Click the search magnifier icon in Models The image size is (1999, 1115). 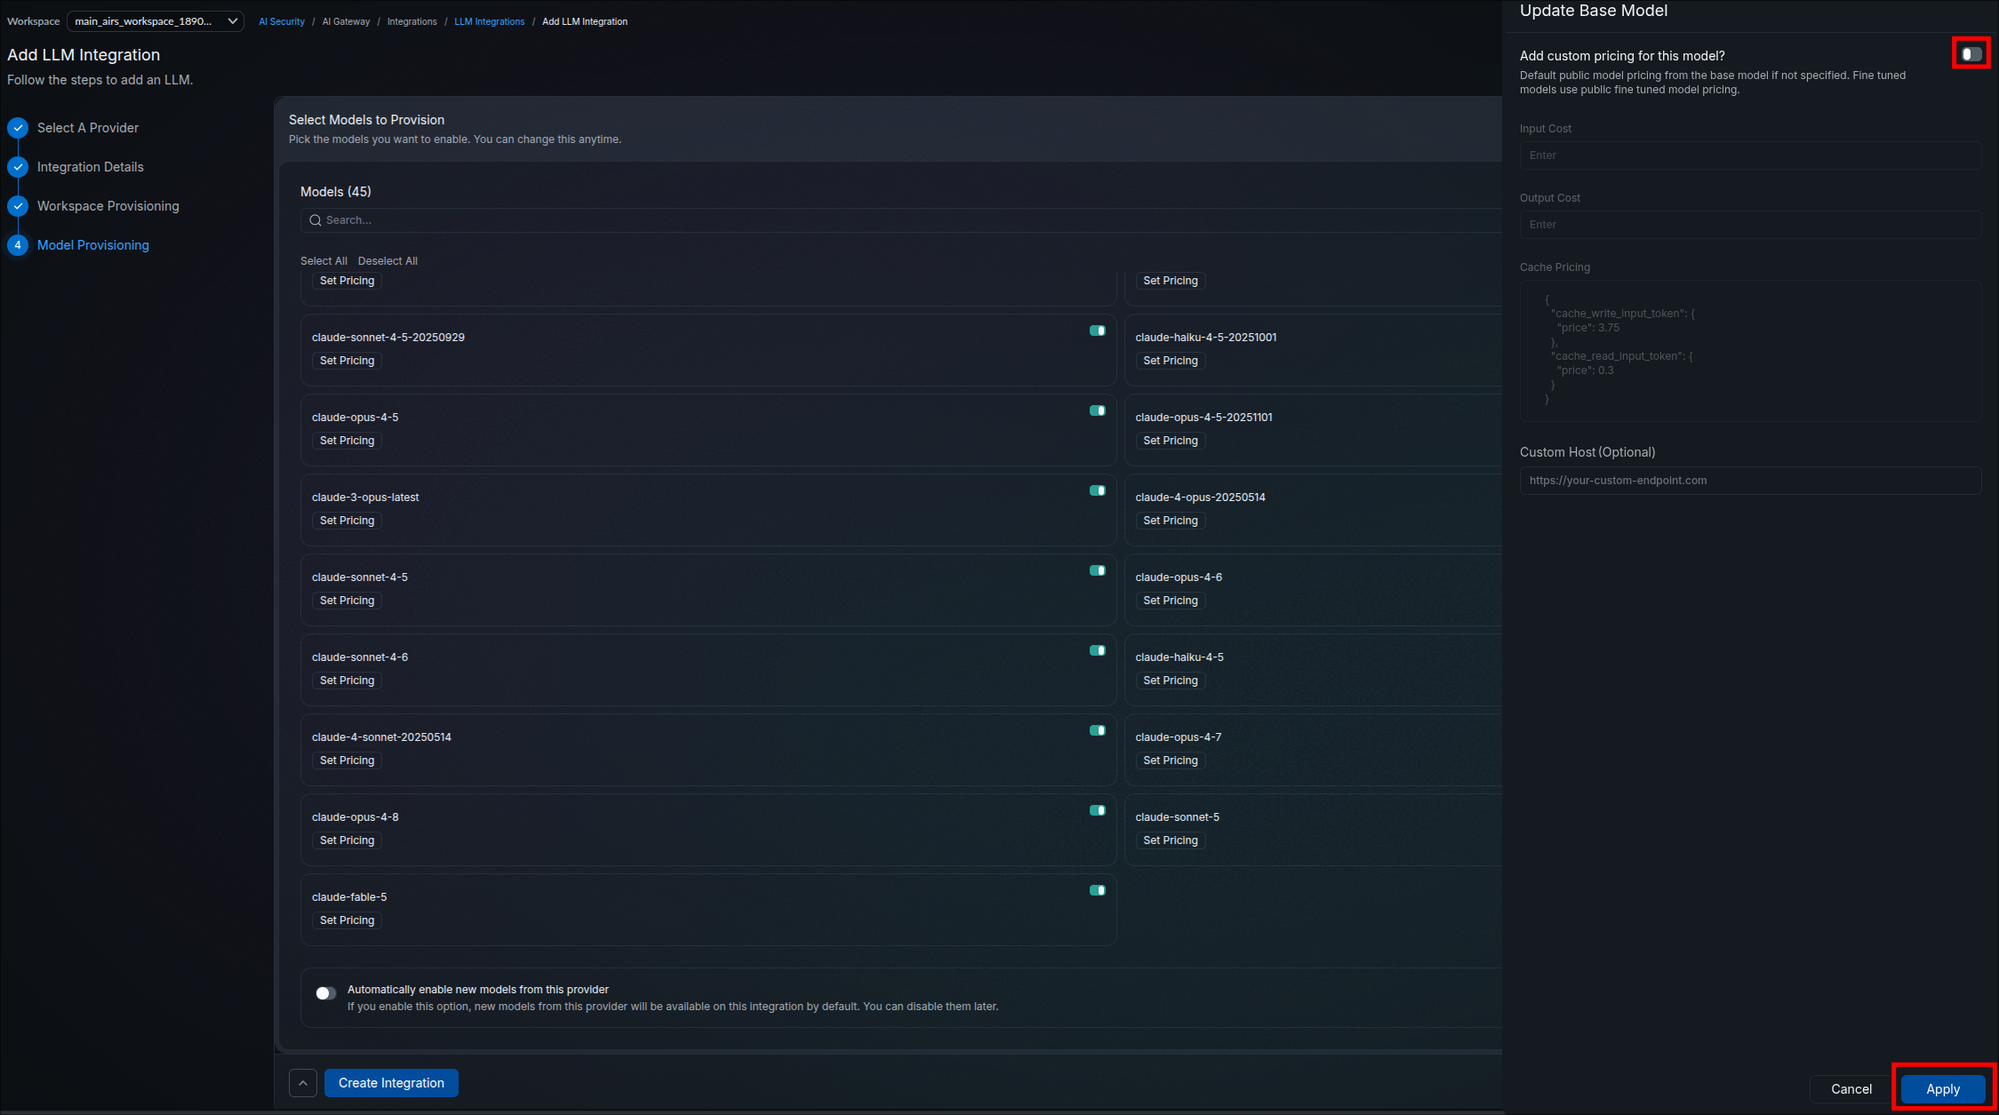click(315, 220)
